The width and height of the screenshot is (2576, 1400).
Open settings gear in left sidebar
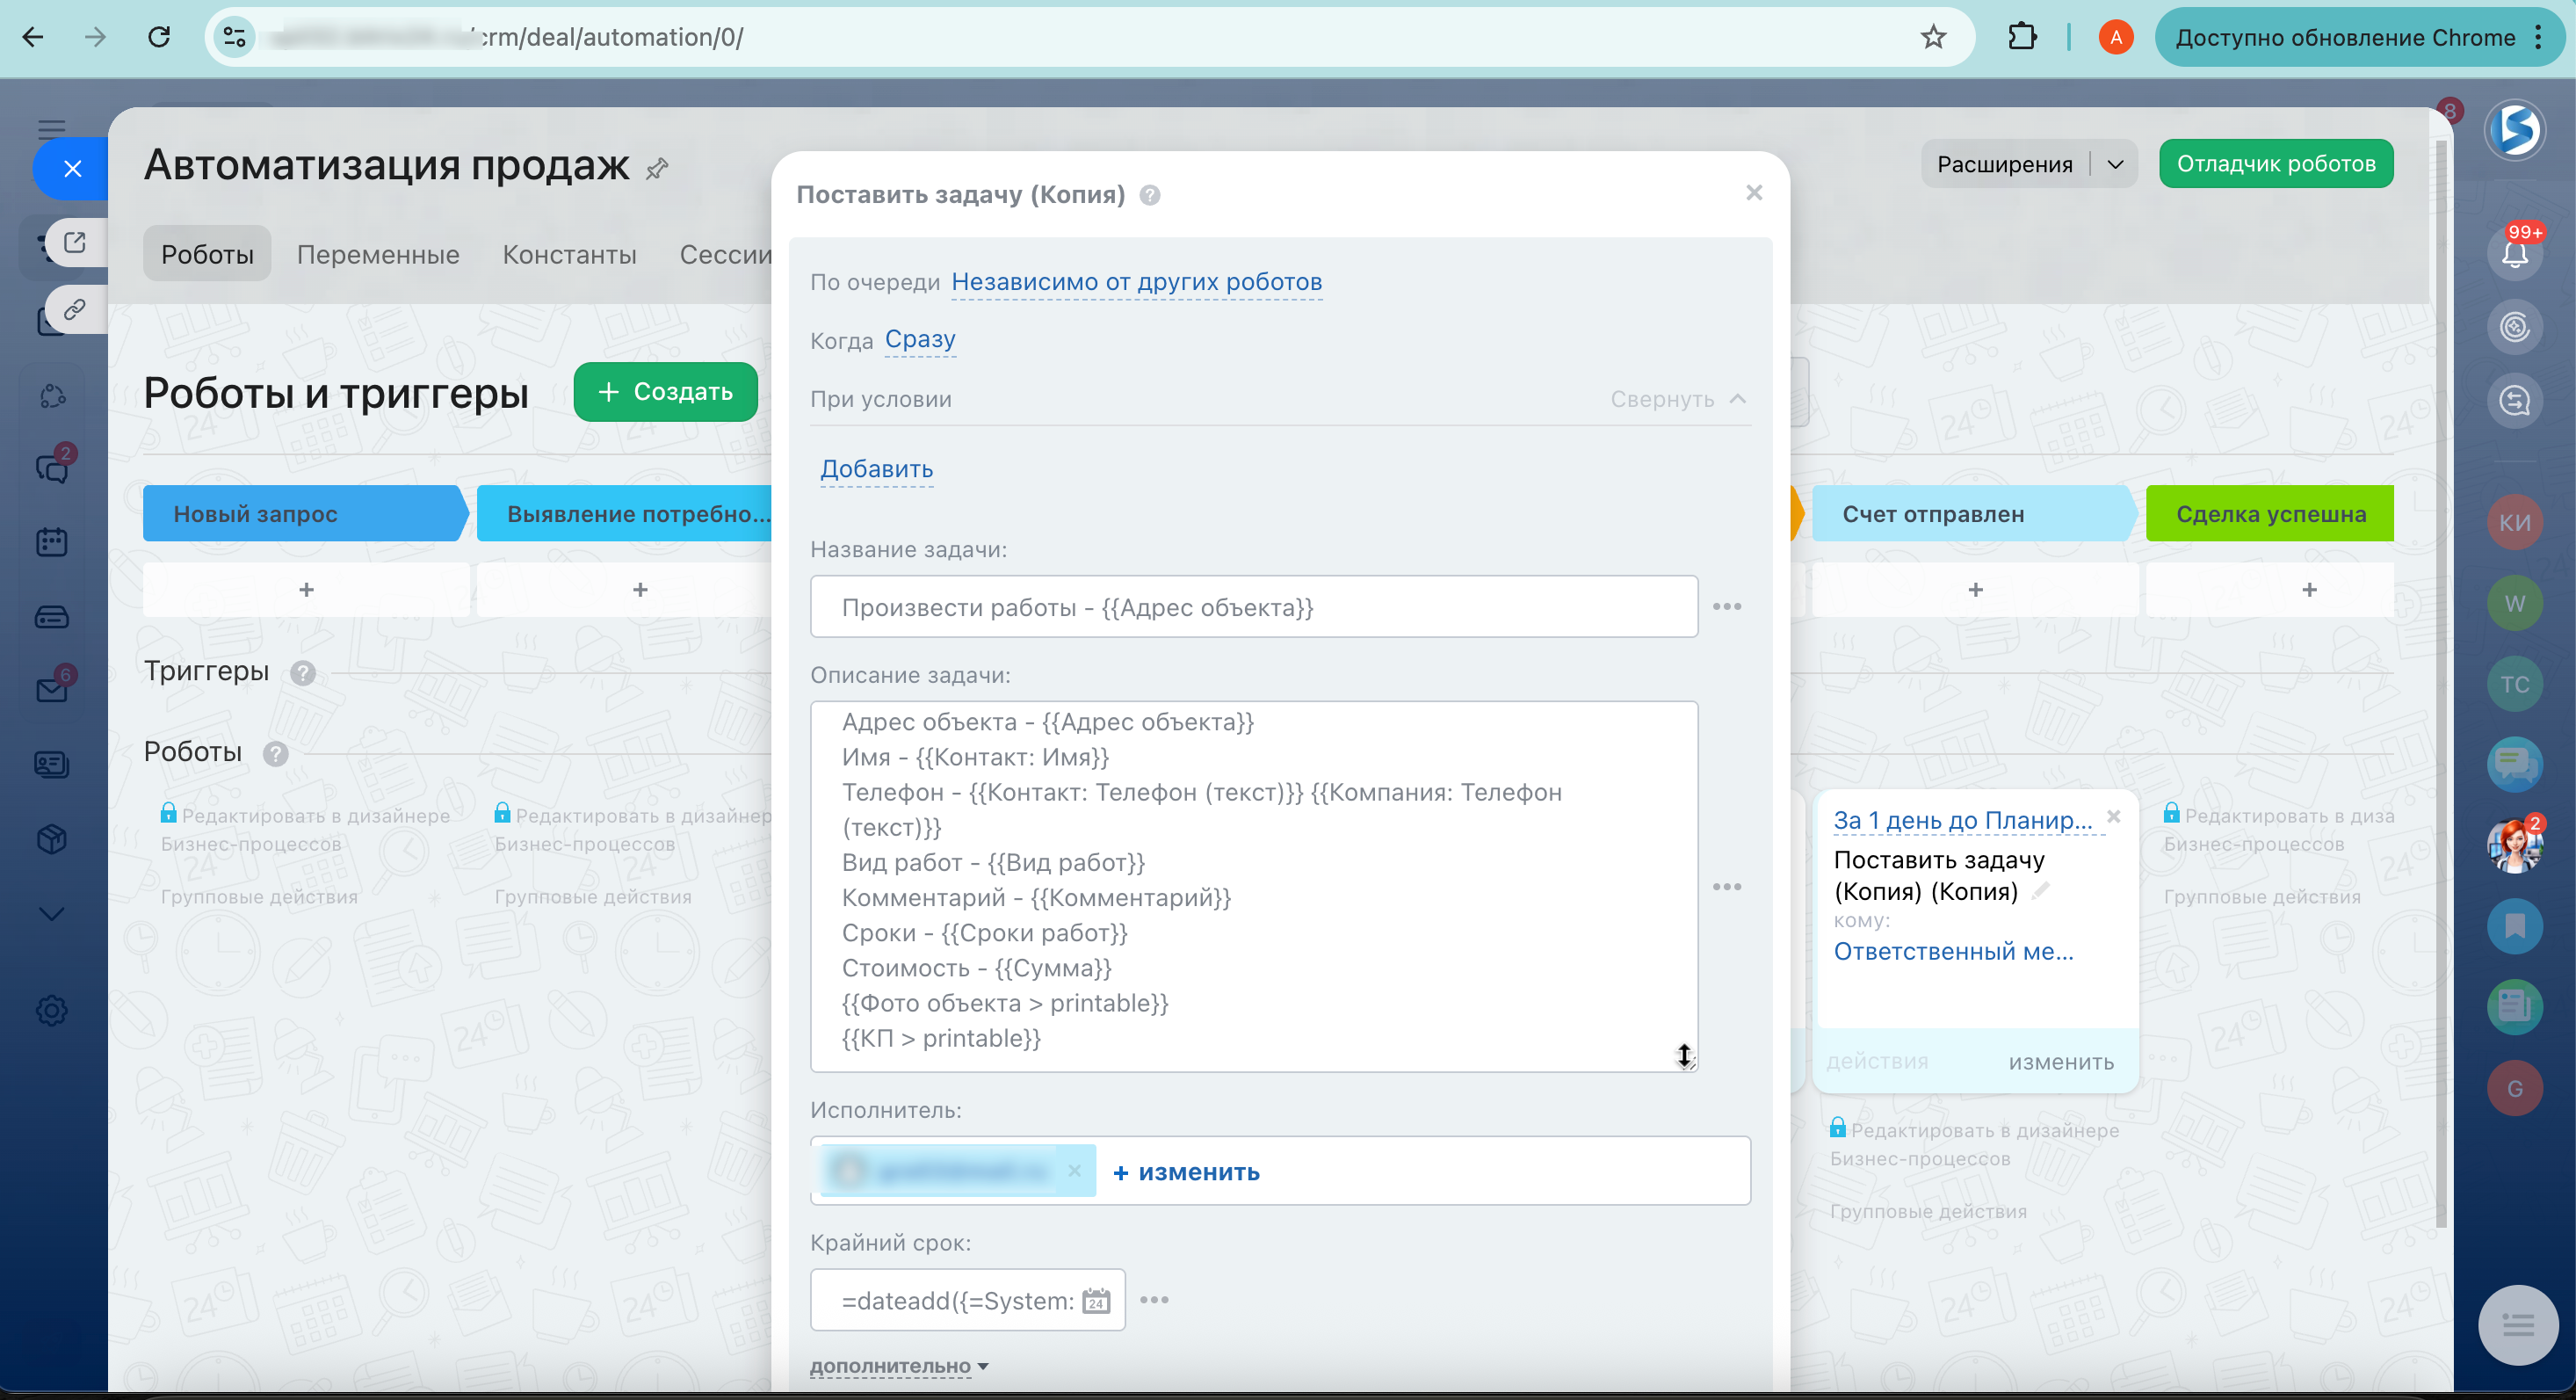(52, 1010)
